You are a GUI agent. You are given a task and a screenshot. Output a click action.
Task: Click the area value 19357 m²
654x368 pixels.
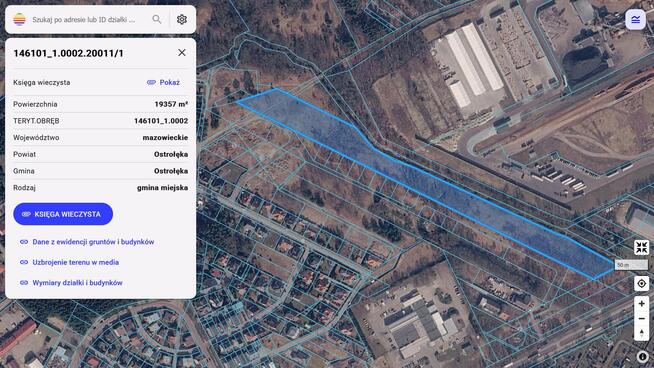click(x=171, y=104)
